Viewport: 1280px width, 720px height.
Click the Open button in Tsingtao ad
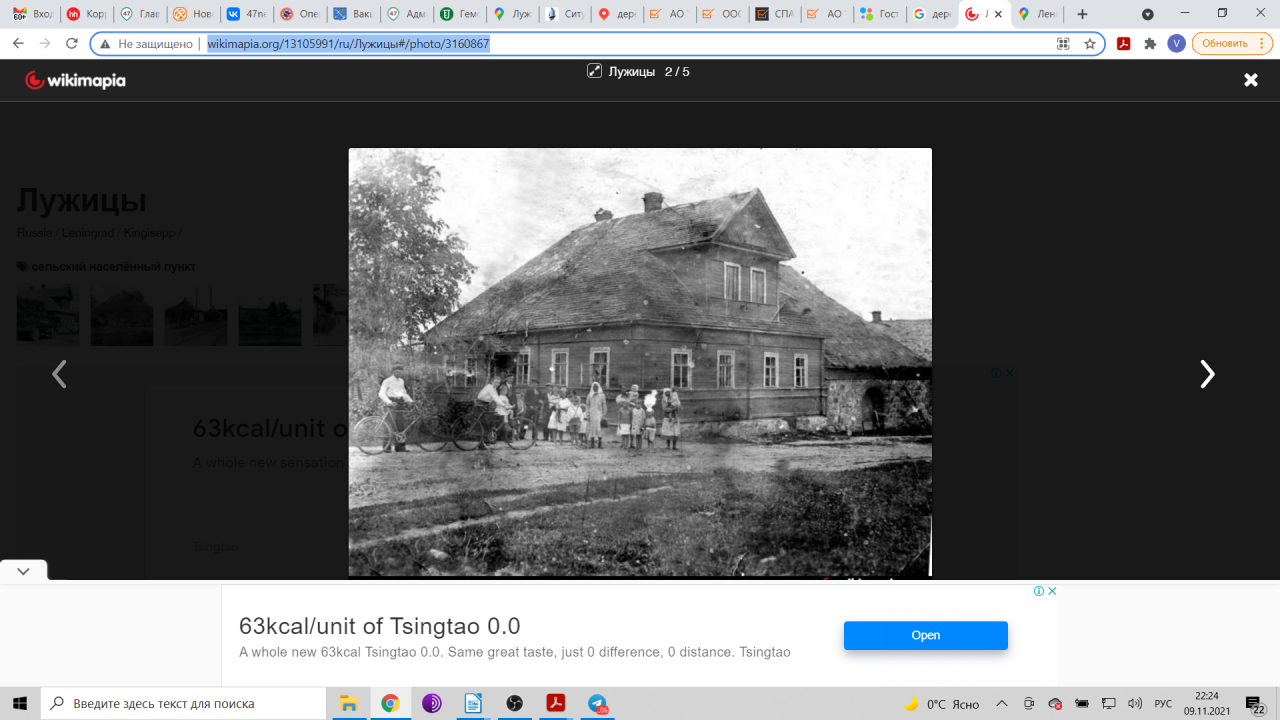[x=925, y=635]
